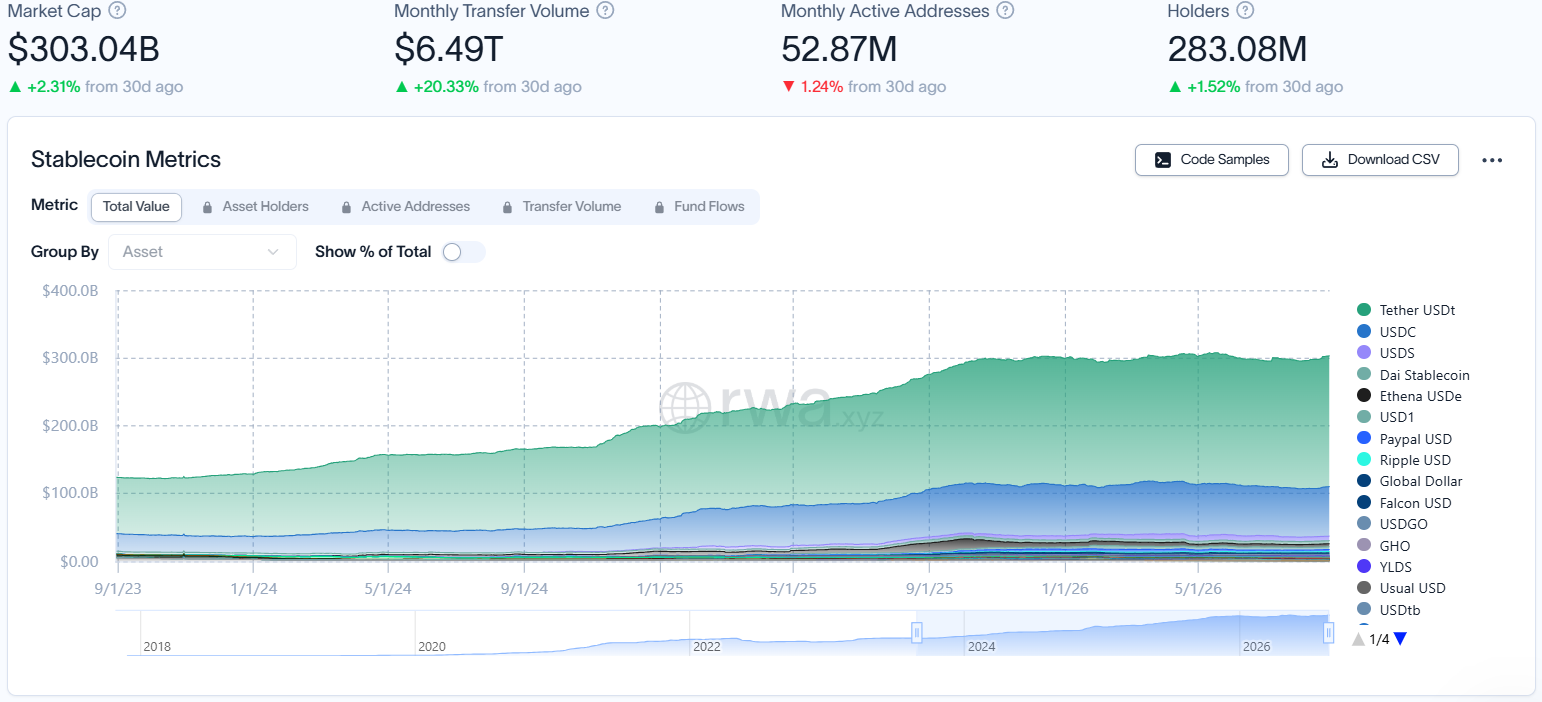Click the Holders info question icon
This screenshot has width=1542, height=702.
[1245, 11]
